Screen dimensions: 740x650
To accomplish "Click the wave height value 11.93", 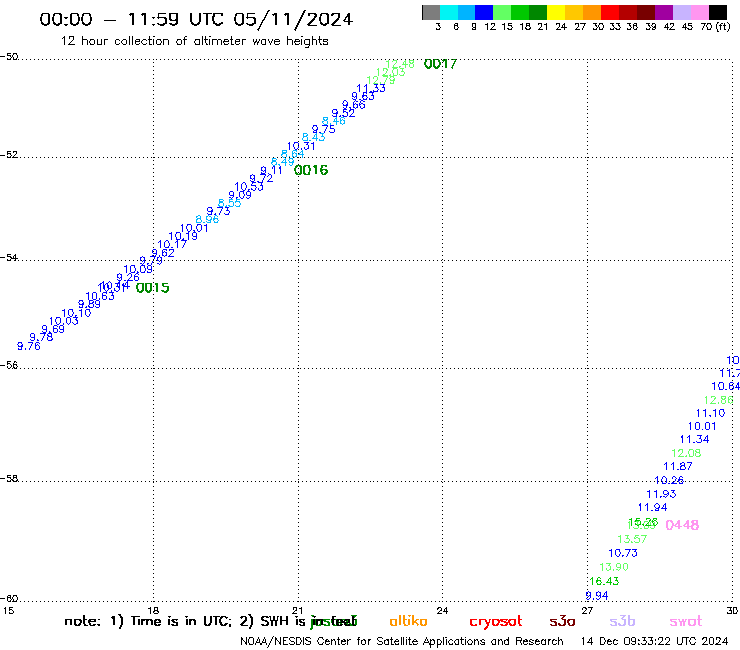I will pyautogui.click(x=661, y=494).
